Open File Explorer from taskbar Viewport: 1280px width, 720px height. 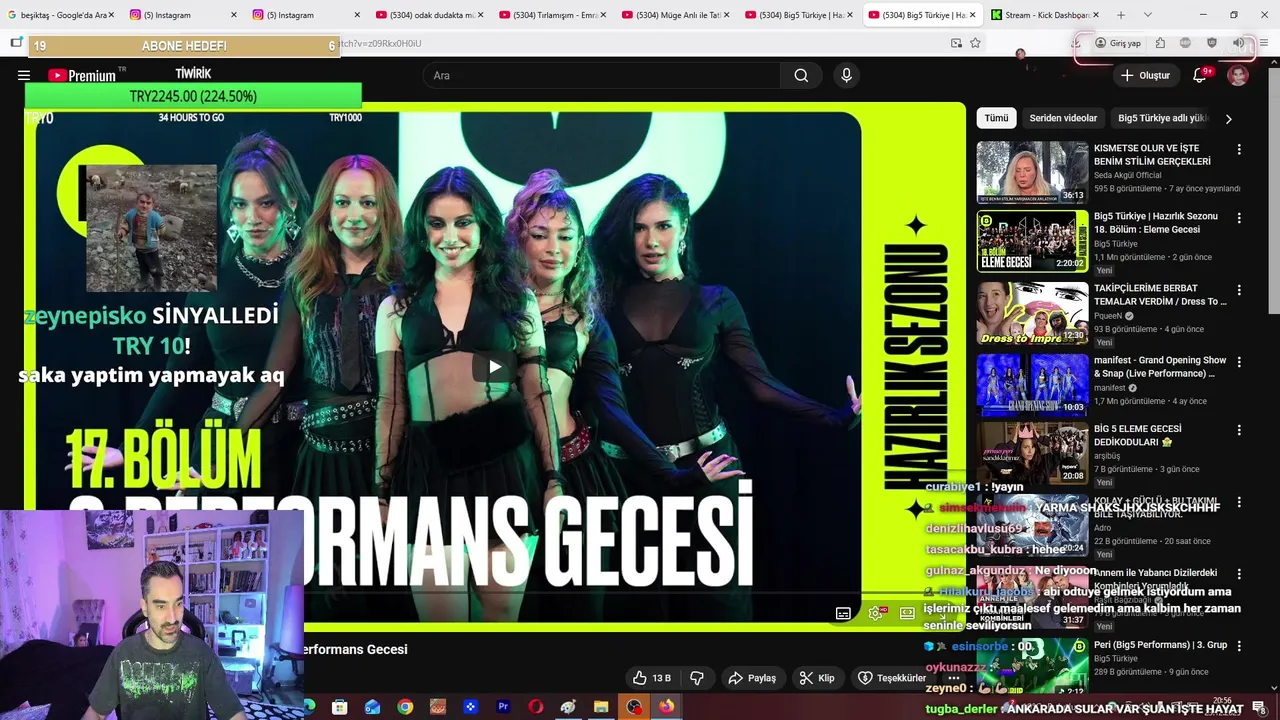coord(601,707)
